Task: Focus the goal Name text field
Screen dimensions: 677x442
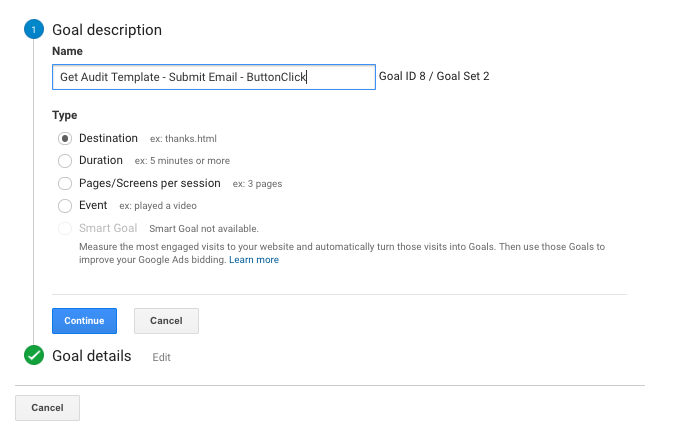Action: click(214, 77)
